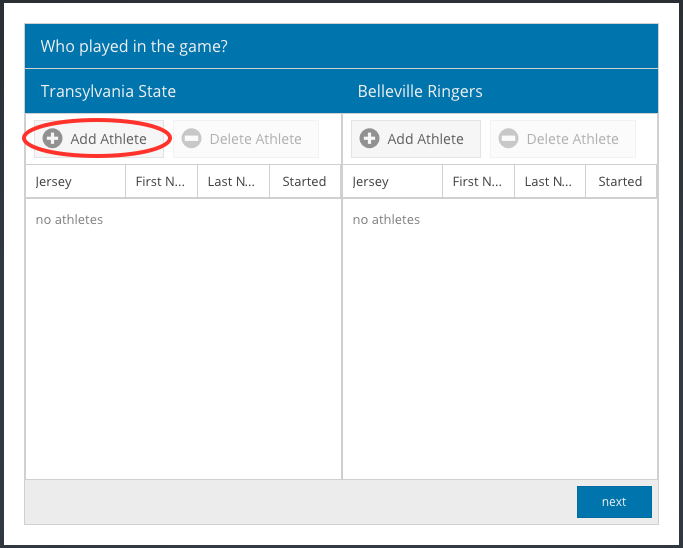Sort by Last Name column for Transylvania State

(233, 181)
